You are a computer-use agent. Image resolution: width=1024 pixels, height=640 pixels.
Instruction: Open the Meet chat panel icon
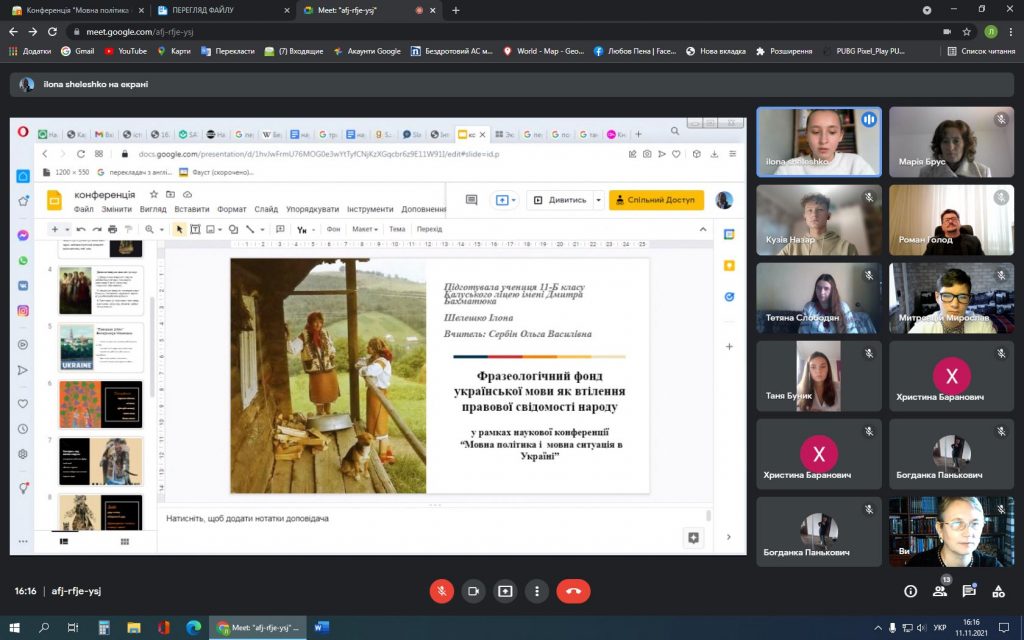coord(969,591)
